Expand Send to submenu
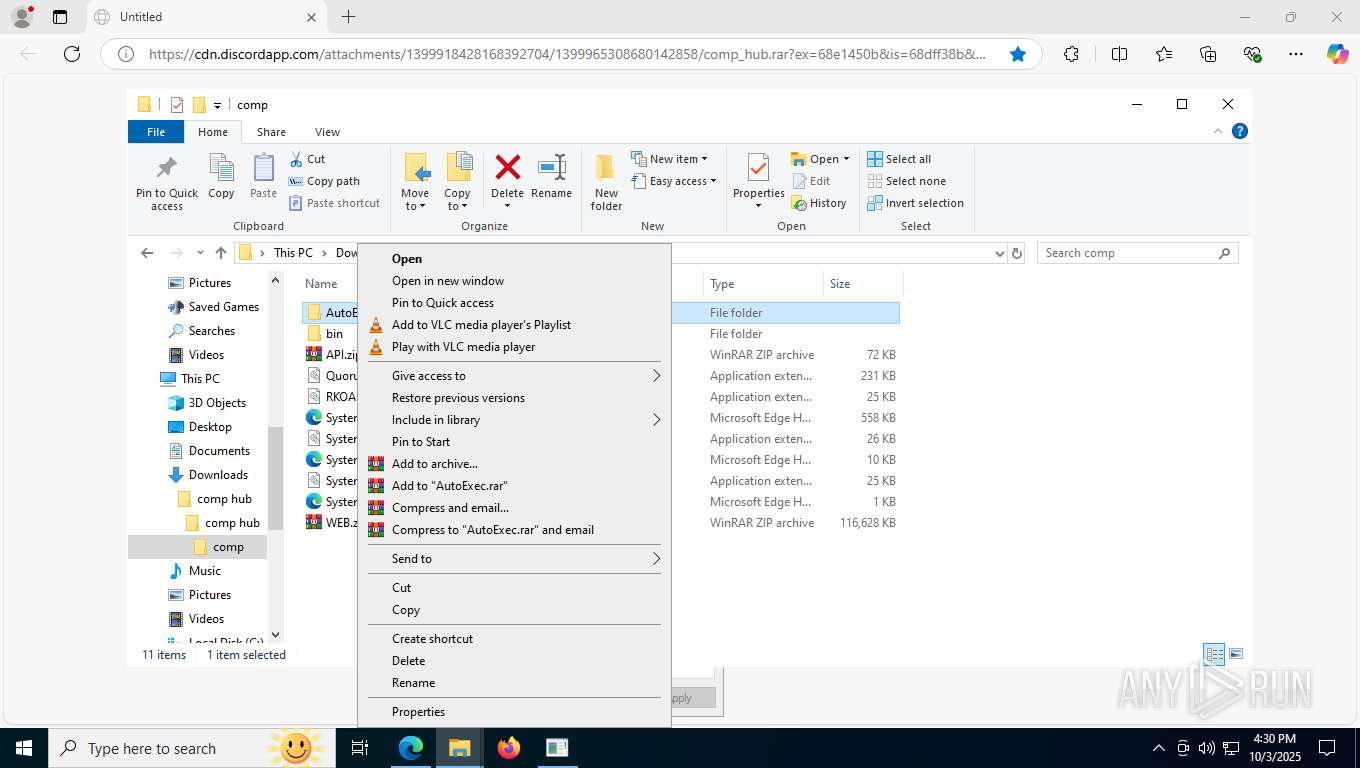This screenshot has height=768, width=1360. pyautogui.click(x=514, y=559)
